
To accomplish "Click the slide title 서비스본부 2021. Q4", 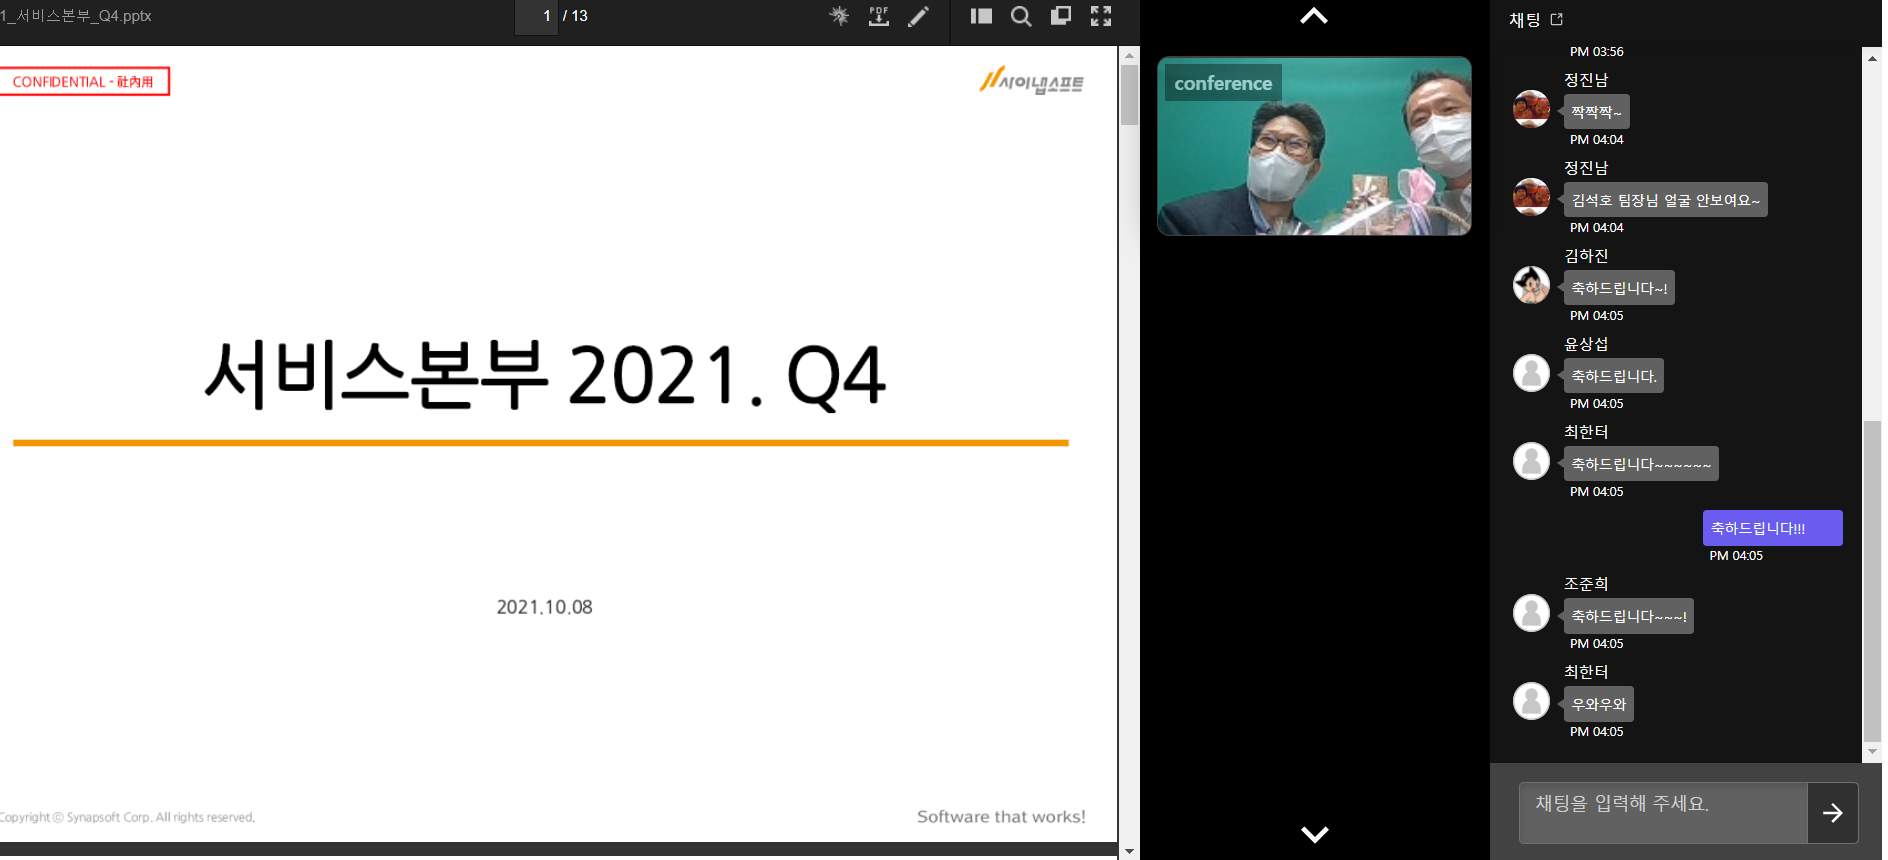I will 545,375.
